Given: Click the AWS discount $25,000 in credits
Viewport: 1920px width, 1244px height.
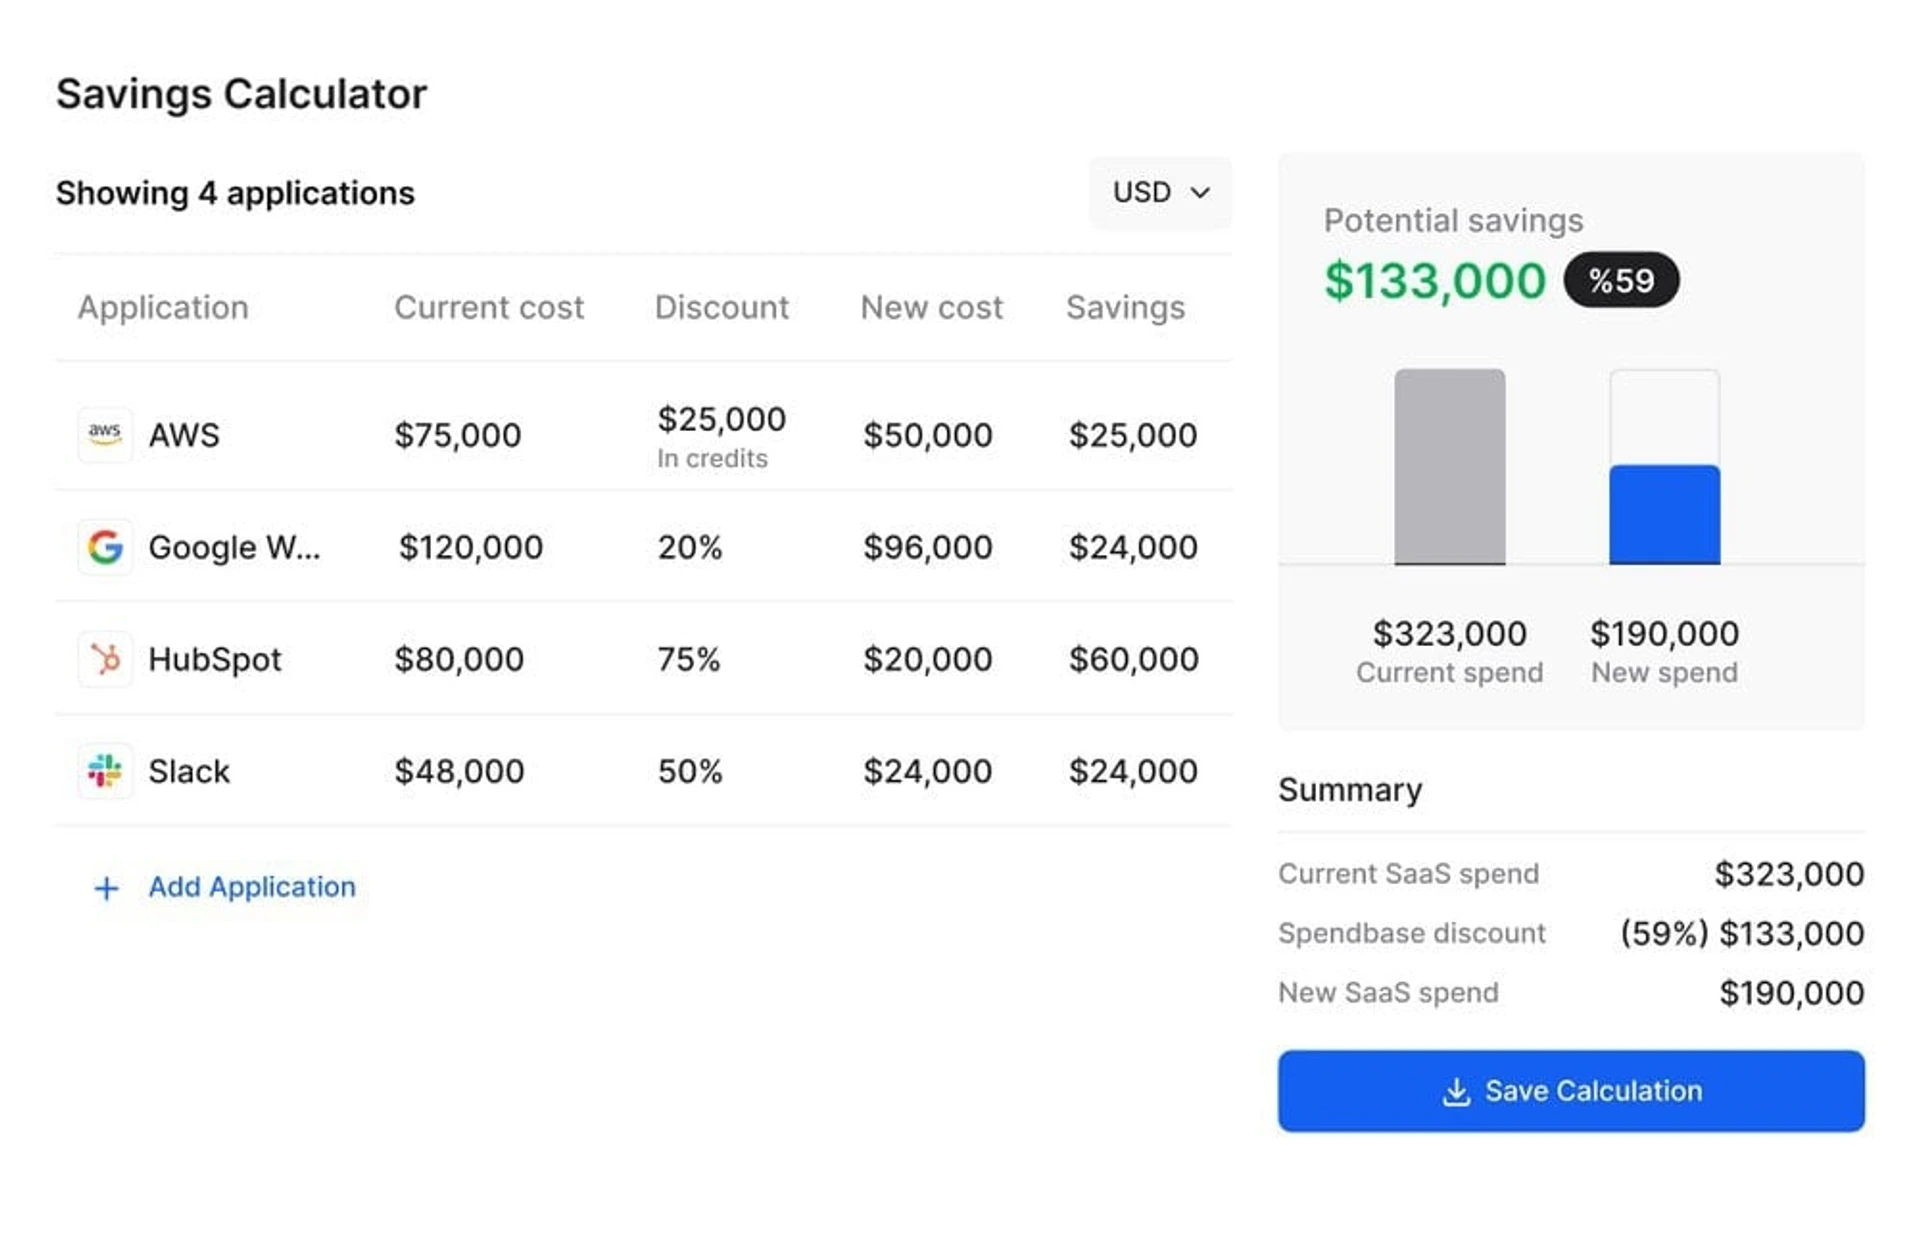Looking at the screenshot, I should [721, 436].
